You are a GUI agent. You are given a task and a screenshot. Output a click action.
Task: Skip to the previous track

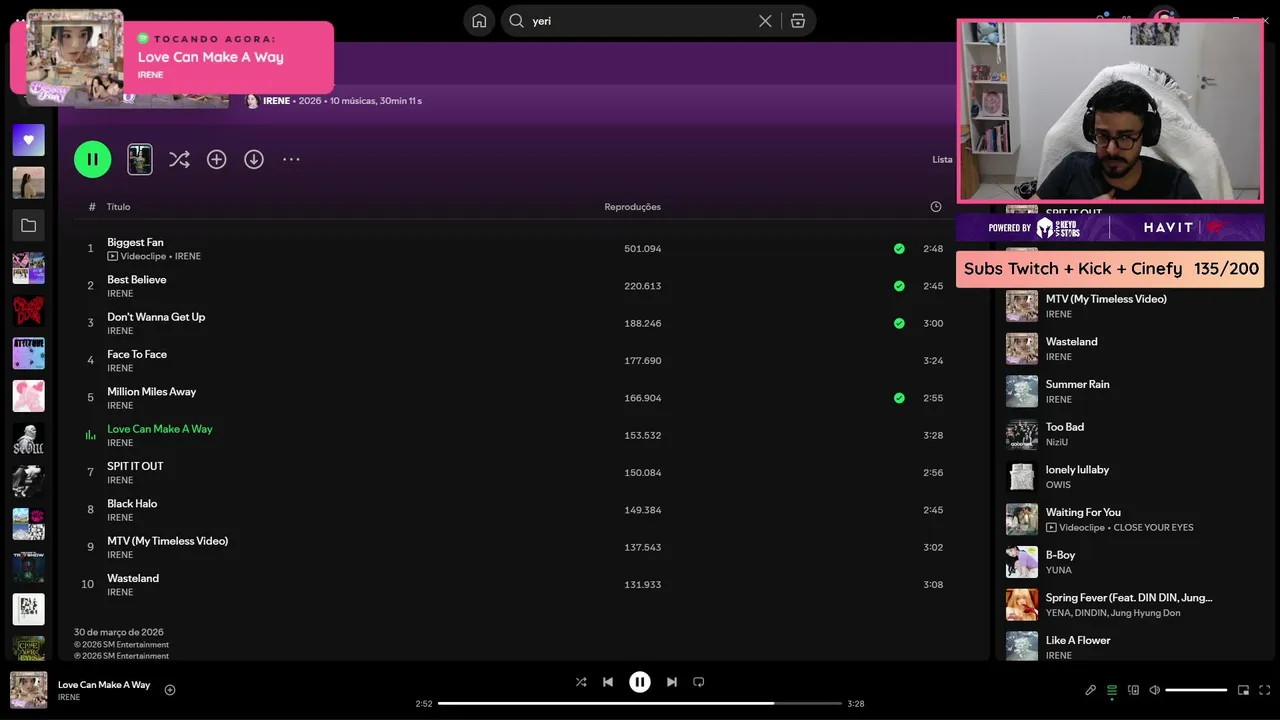[x=608, y=682]
